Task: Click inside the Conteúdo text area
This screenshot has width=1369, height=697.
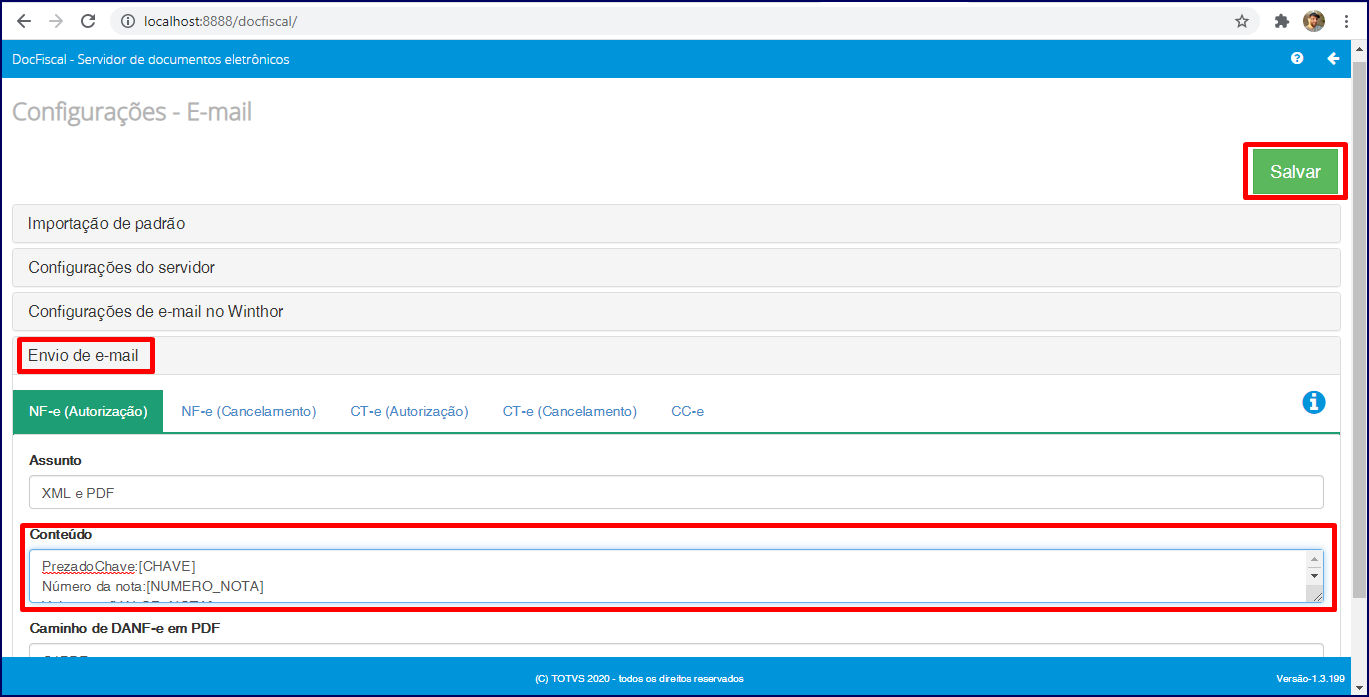Action: click(x=668, y=576)
